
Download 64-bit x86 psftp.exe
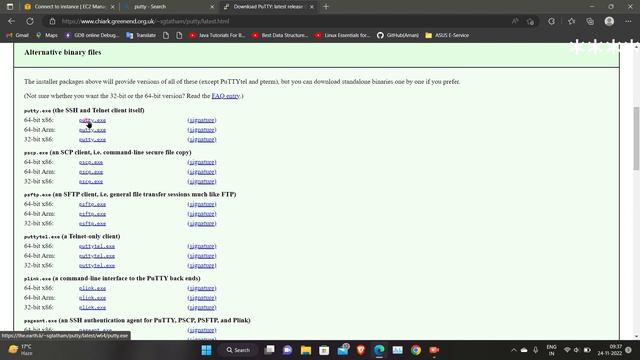[x=92, y=204]
